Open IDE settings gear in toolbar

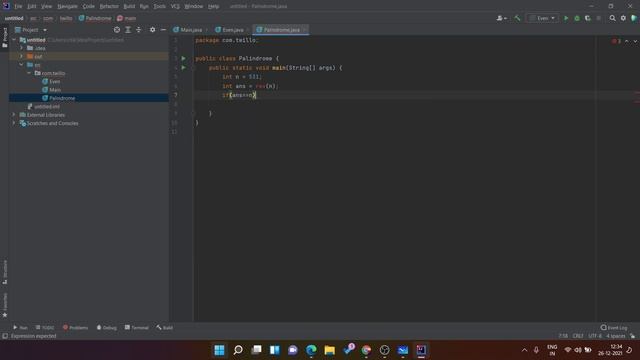coord(623,18)
